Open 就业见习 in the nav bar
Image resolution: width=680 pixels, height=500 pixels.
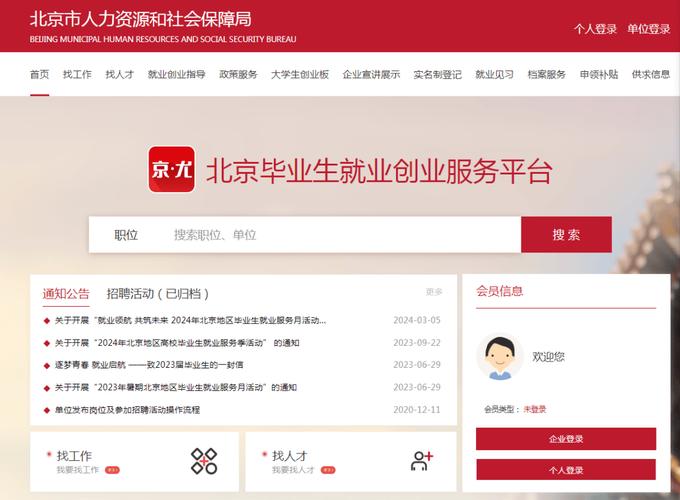pos(494,75)
